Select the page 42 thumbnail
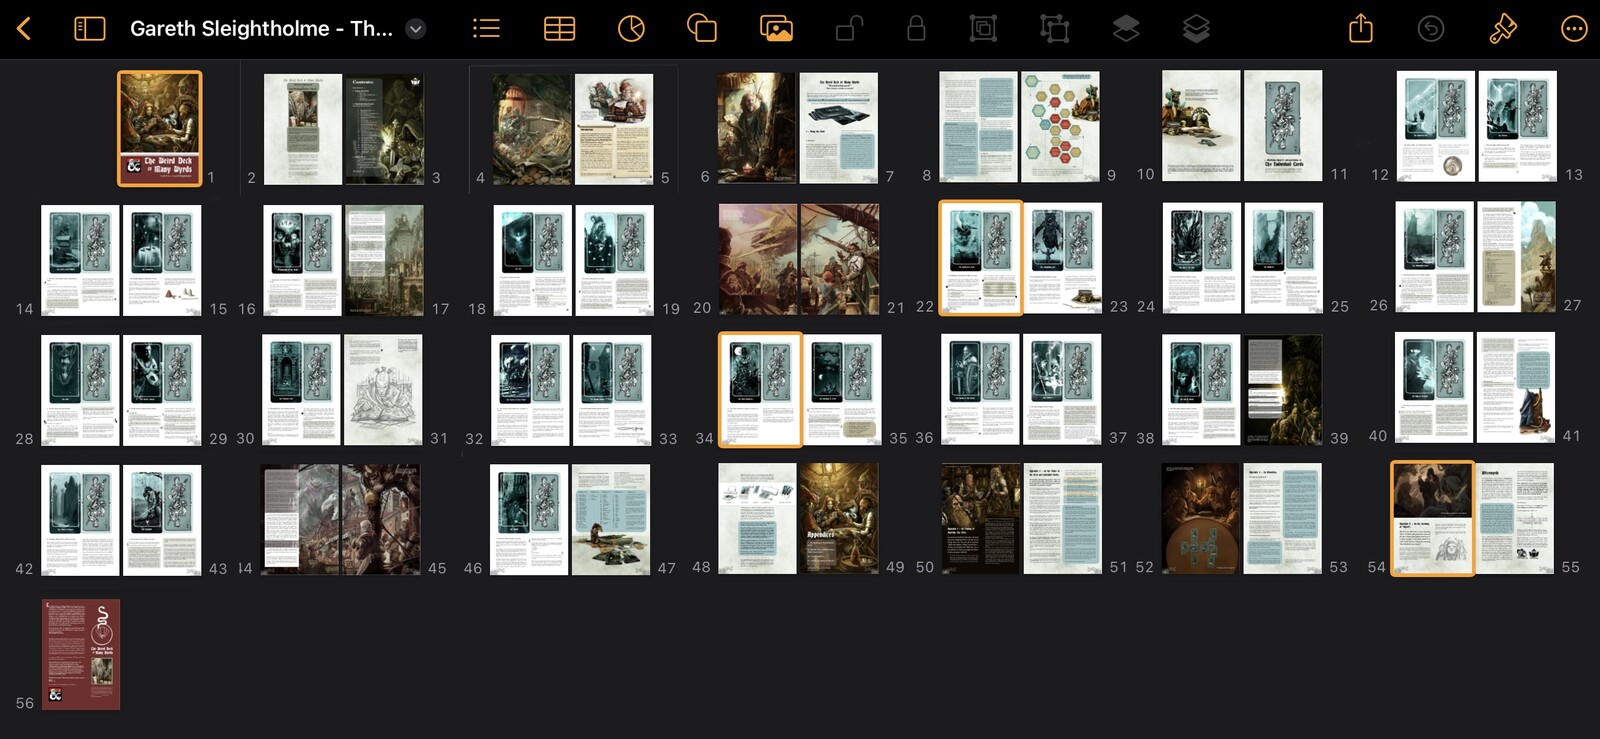 80,520
